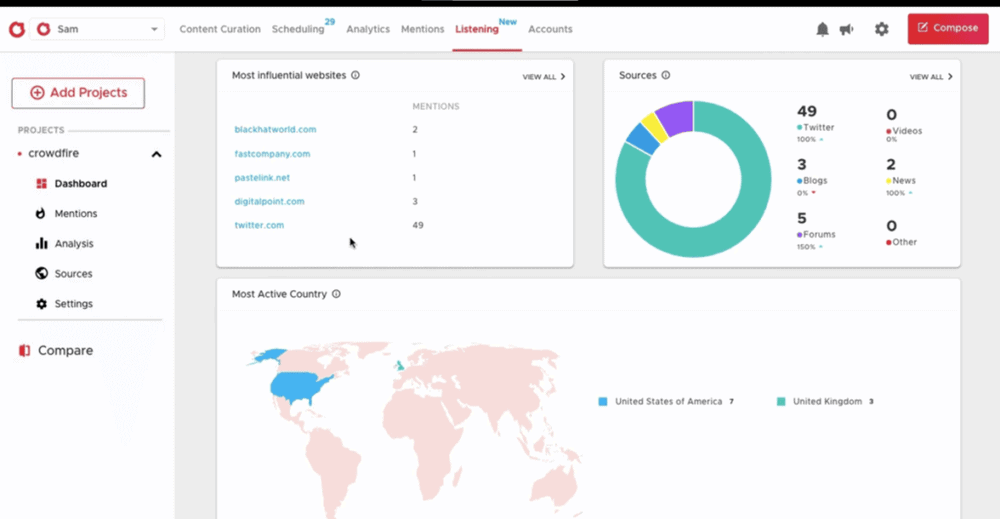Click the 49 mentions value for twitter.com

click(418, 225)
